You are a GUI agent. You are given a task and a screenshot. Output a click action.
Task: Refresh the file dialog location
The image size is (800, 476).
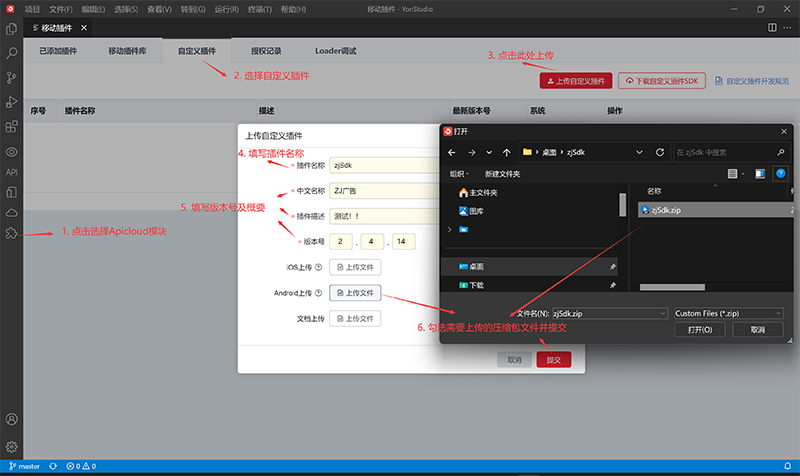[x=660, y=152]
